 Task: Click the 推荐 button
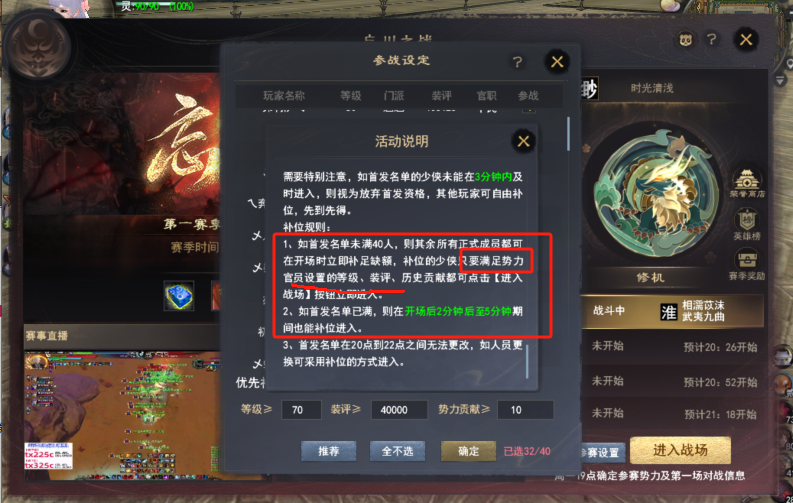click(x=329, y=451)
